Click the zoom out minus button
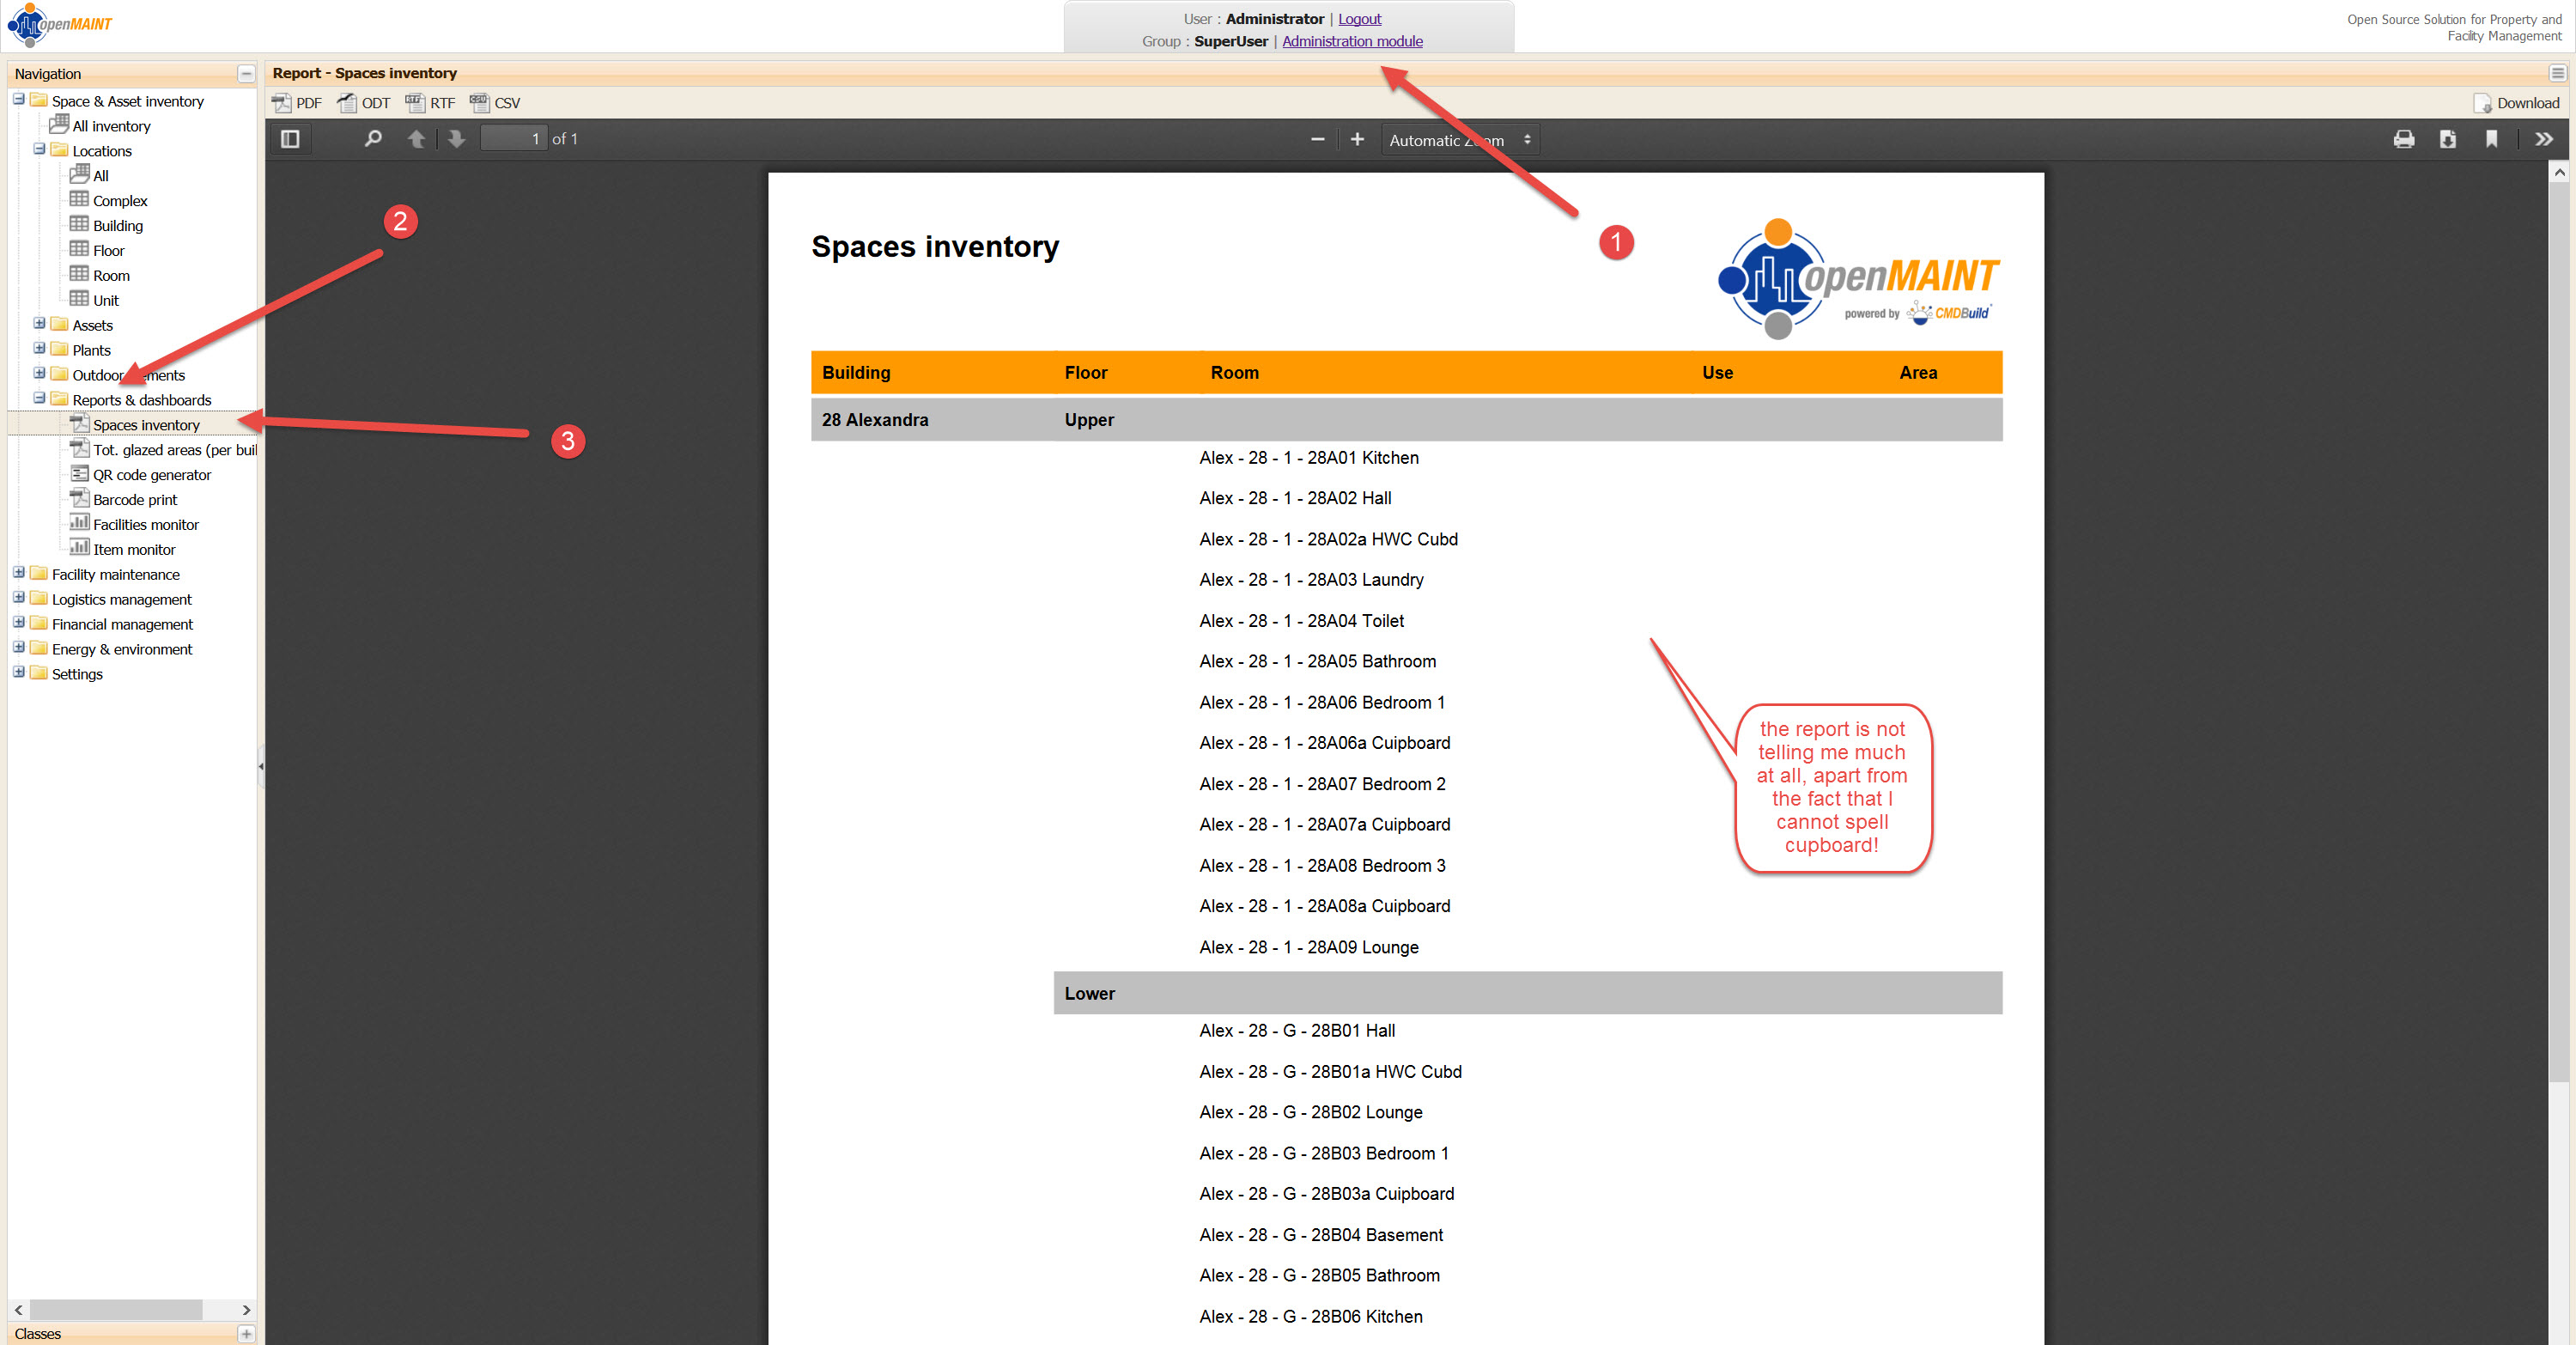This screenshot has width=2576, height=1345. (x=1317, y=139)
